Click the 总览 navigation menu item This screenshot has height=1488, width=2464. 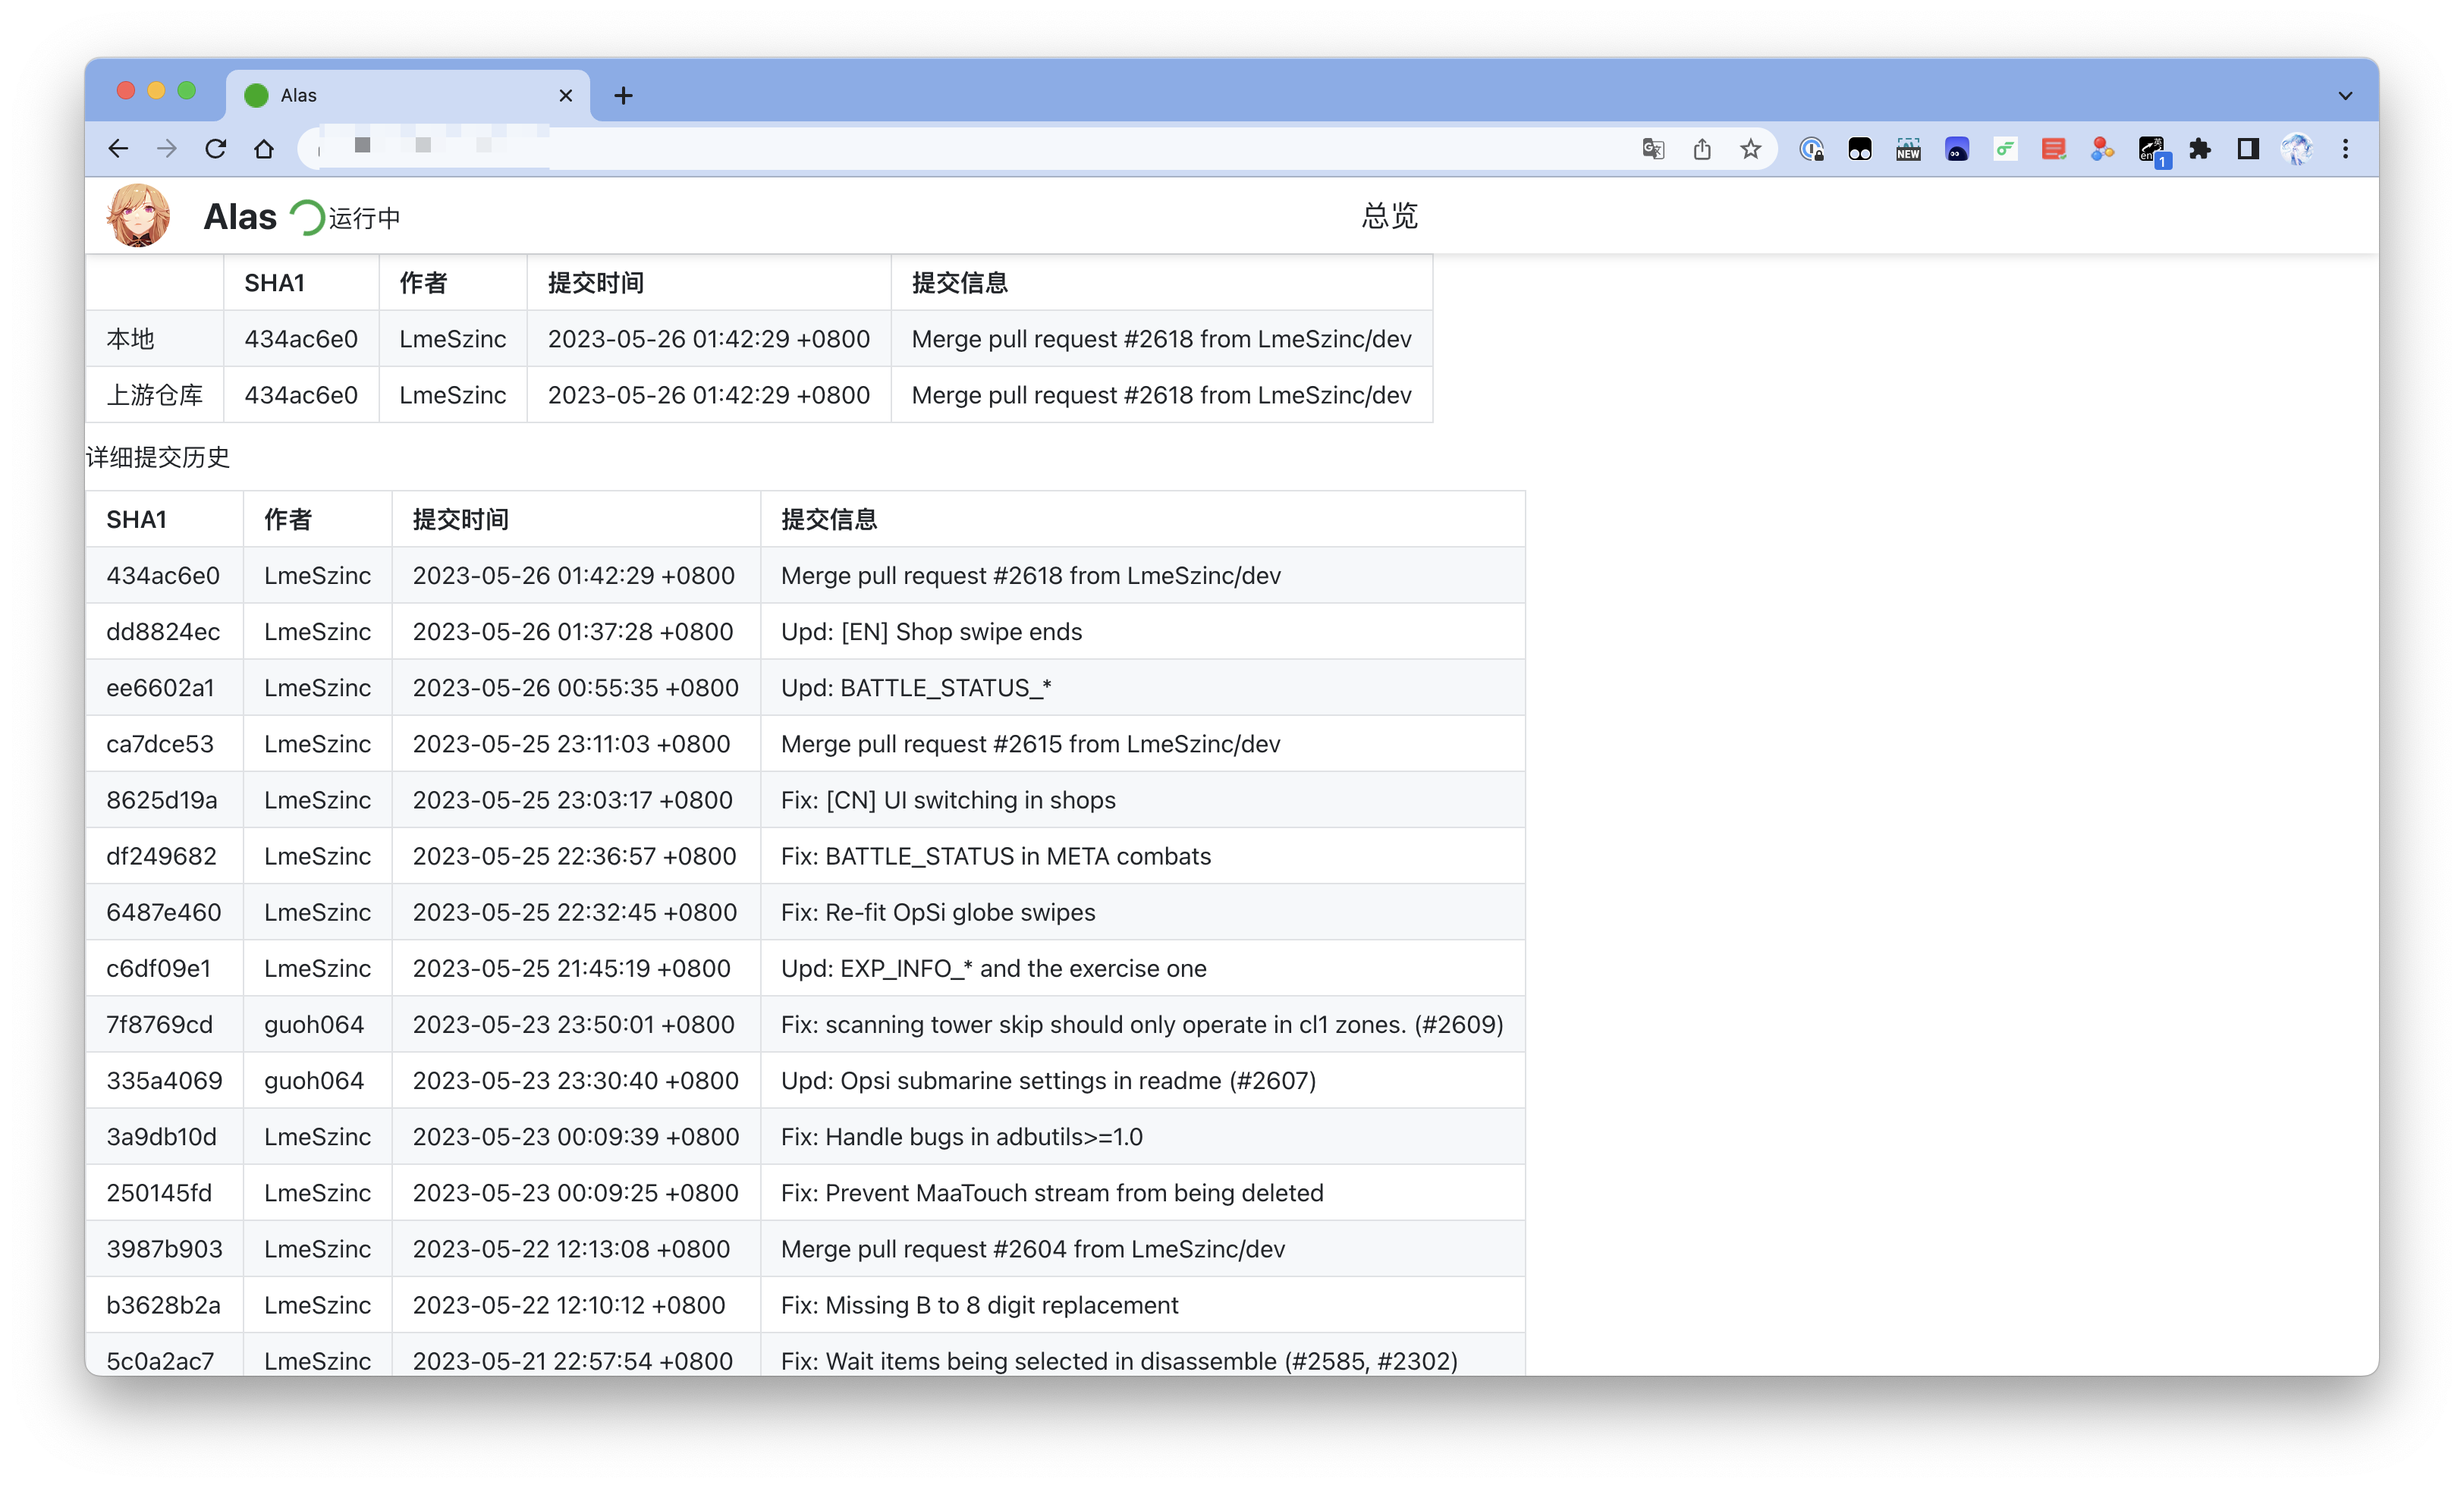[1390, 215]
